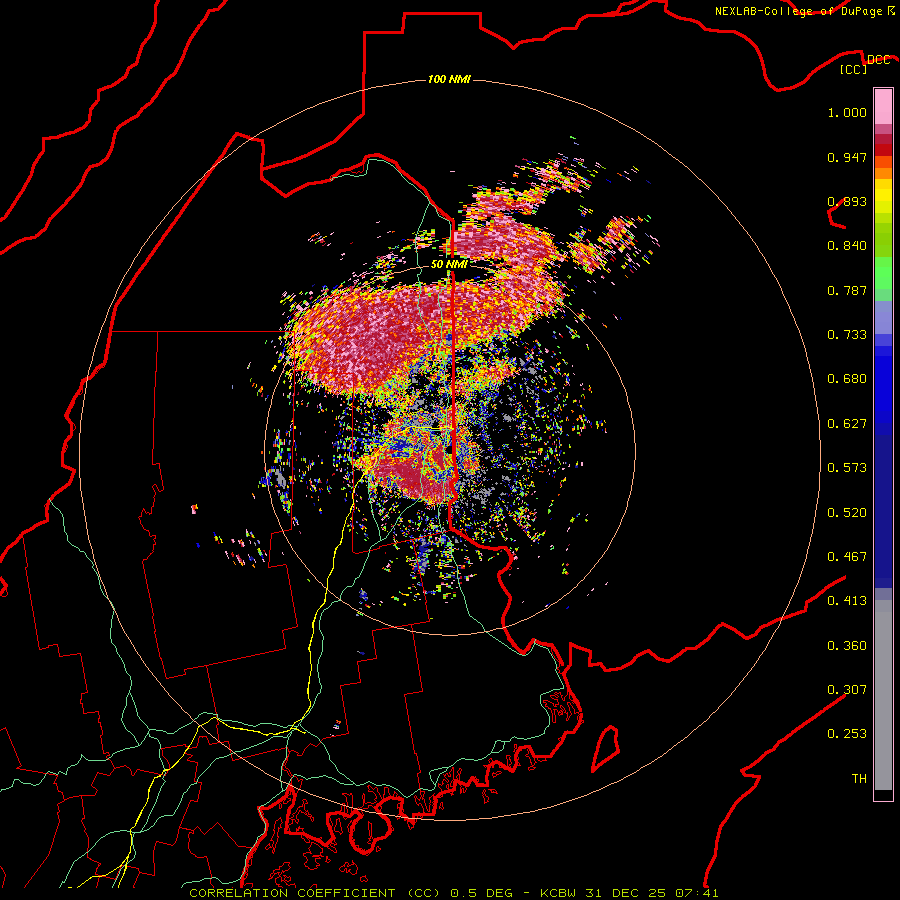This screenshot has height=900, width=900.
Task: Click the 0.893 color scale label
Action: (x=847, y=201)
